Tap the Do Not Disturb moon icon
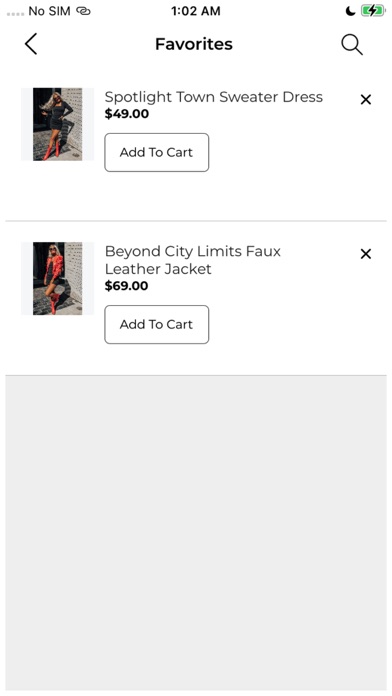Image resolution: width=392 pixels, height=696 pixels. point(351,11)
